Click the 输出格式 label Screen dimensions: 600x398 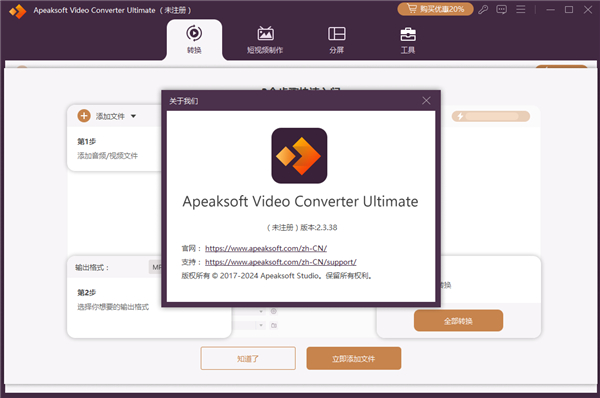pos(92,268)
